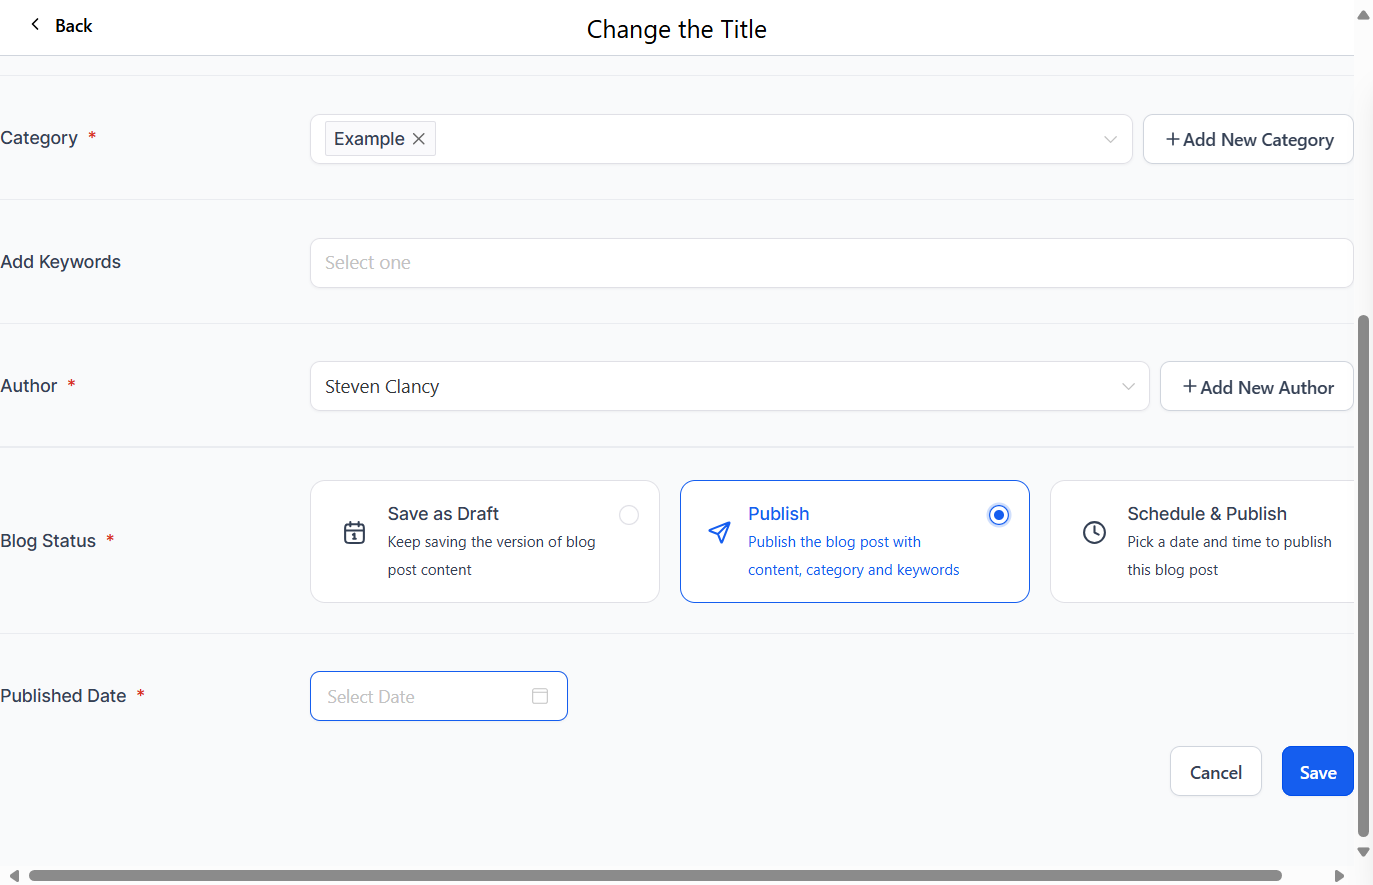Click the scroll up arrow

1363,15
